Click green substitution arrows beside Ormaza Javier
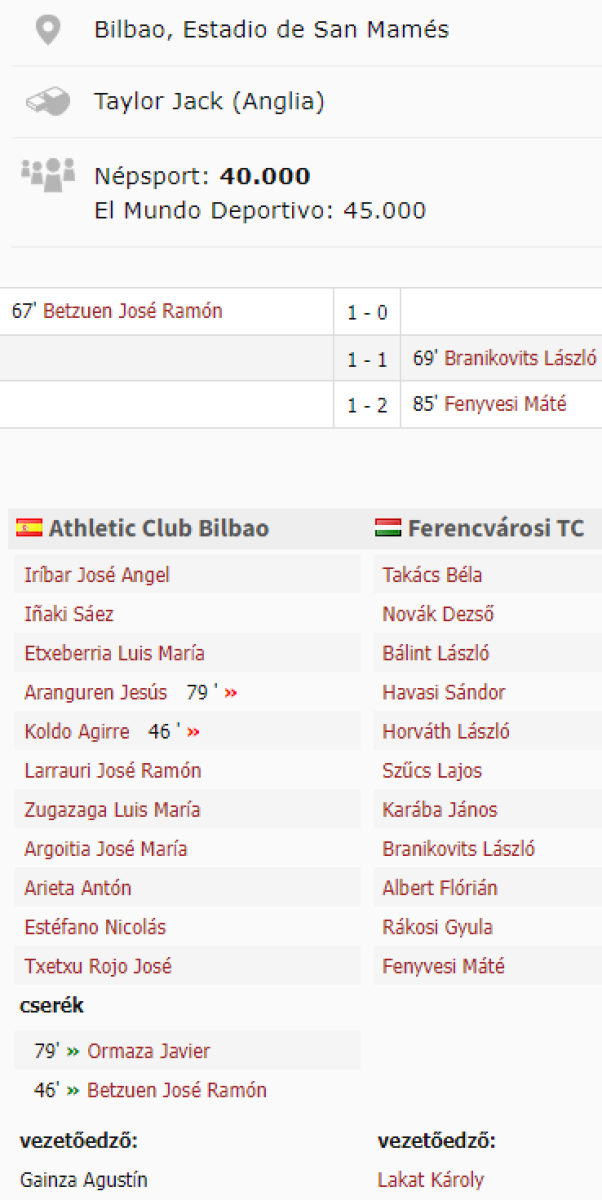Screen dimensions: 602x1200 pyautogui.click(x=73, y=1051)
